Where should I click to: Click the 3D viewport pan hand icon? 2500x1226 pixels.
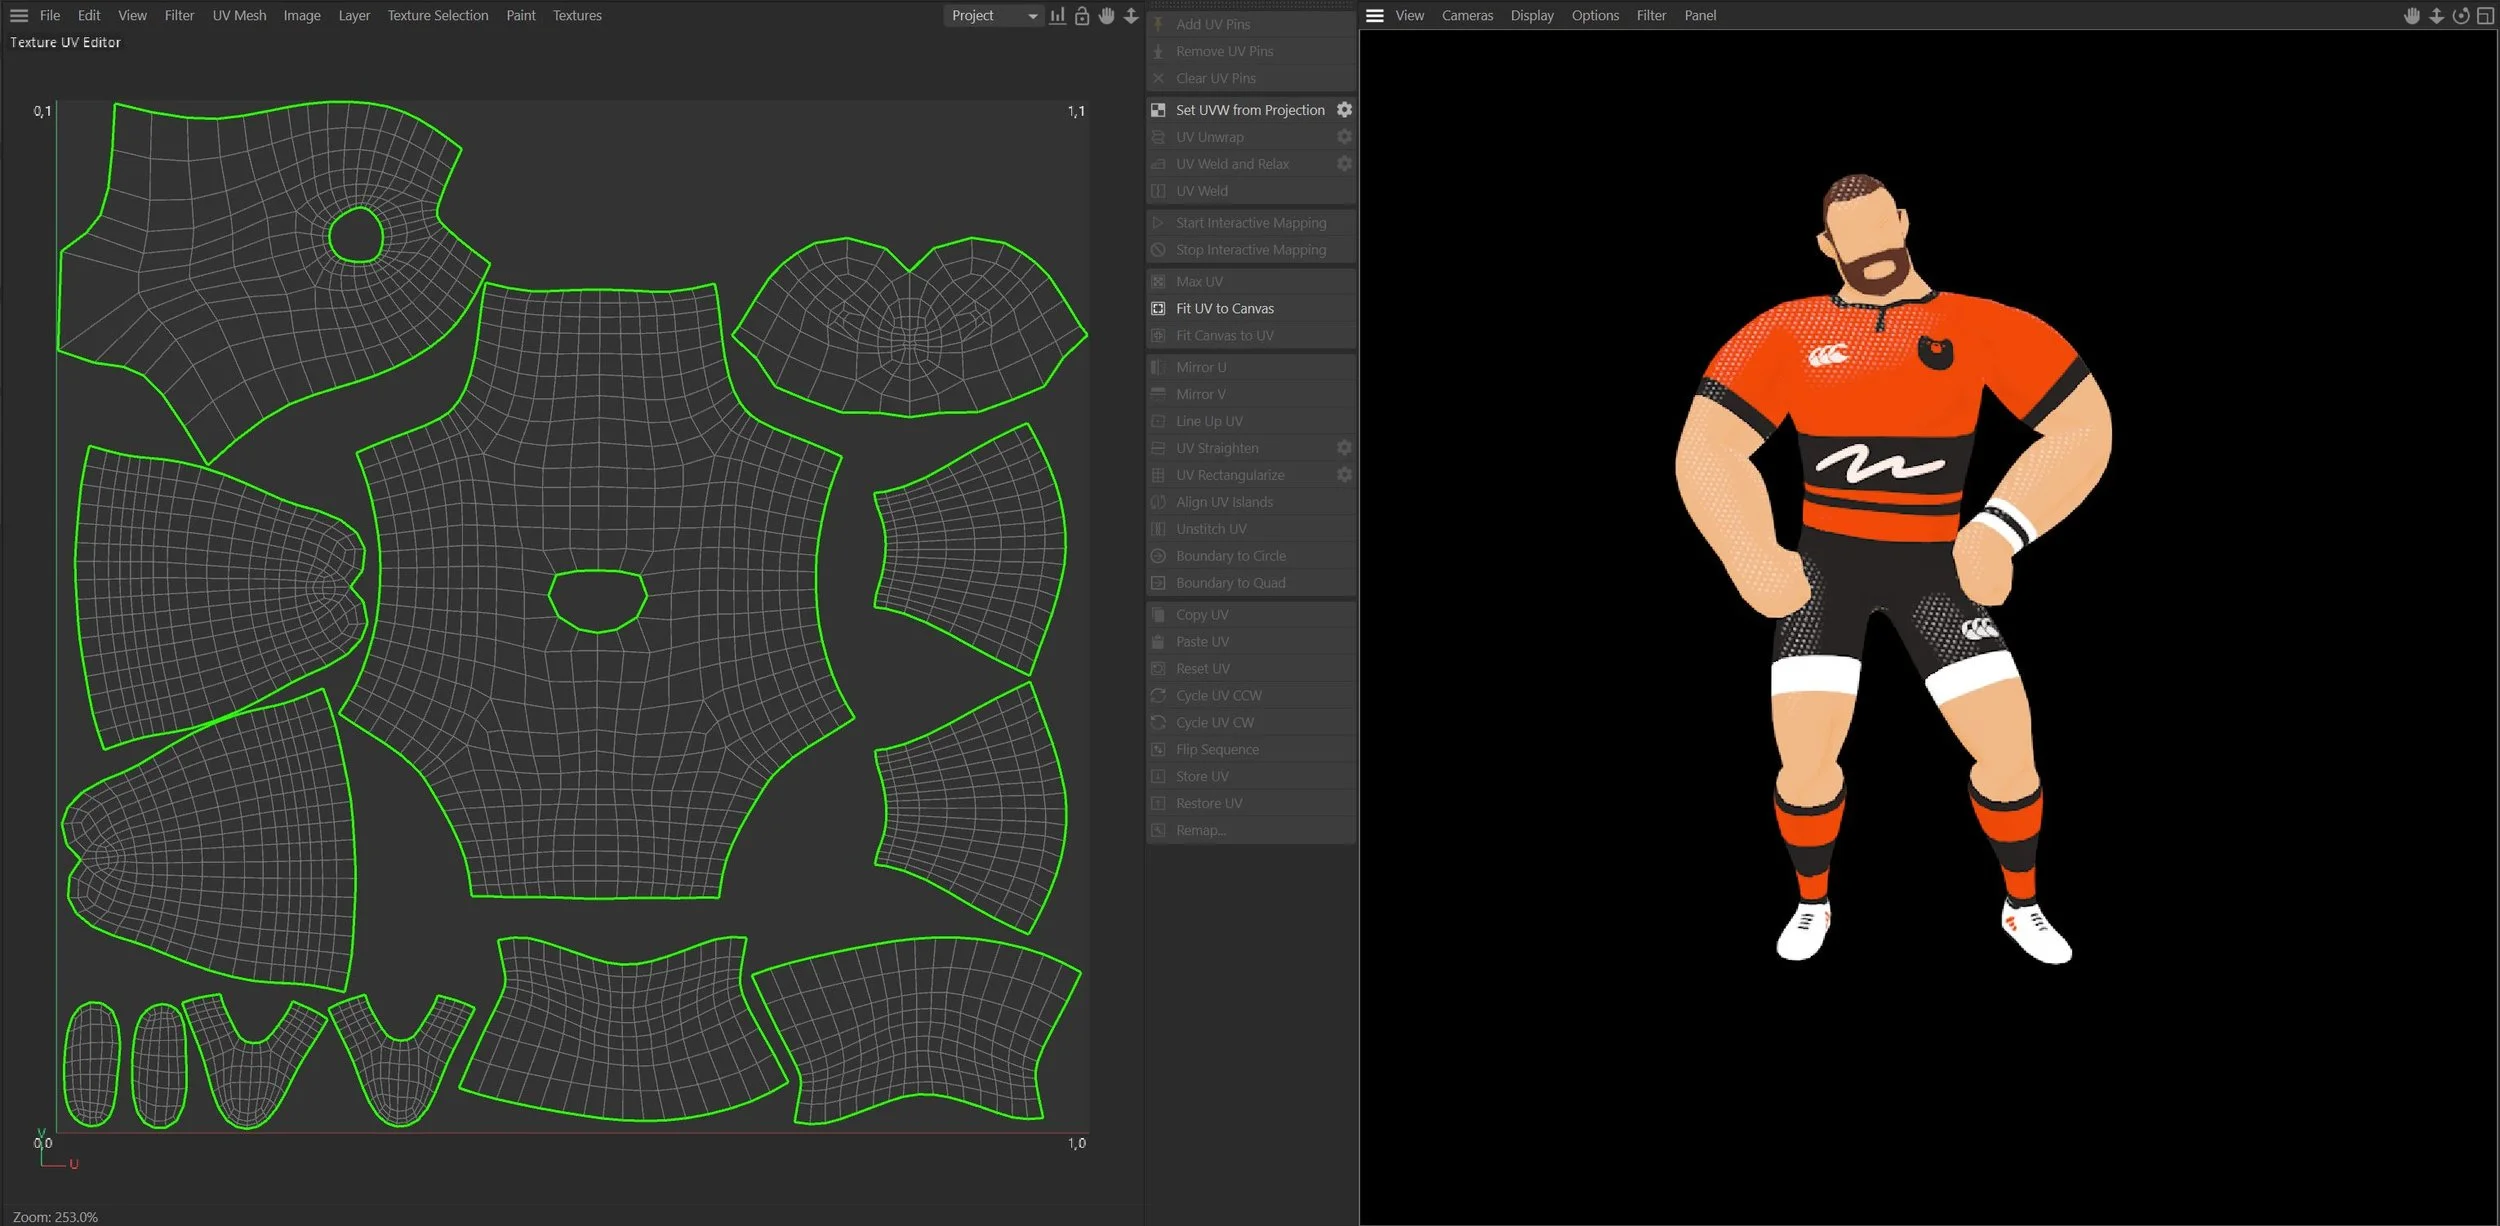pyautogui.click(x=2412, y=16)
